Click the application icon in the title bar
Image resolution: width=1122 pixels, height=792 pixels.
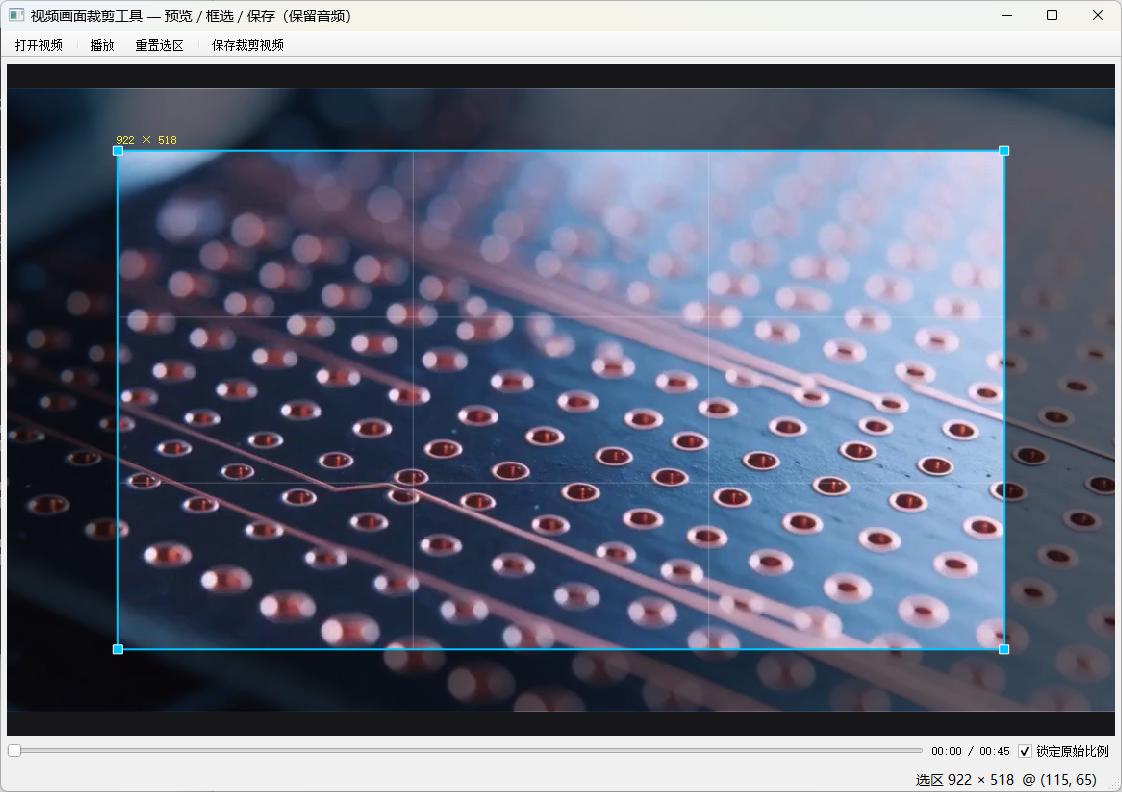pyautogui.click(x=16, y=15)
